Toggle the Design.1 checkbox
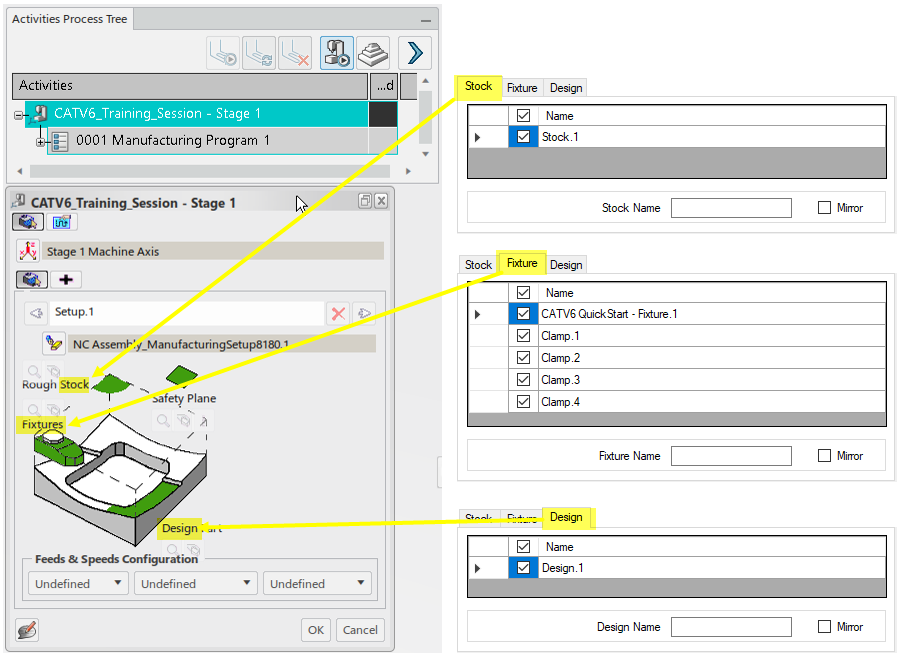901x659 pixels. click(x=523, y=568)
